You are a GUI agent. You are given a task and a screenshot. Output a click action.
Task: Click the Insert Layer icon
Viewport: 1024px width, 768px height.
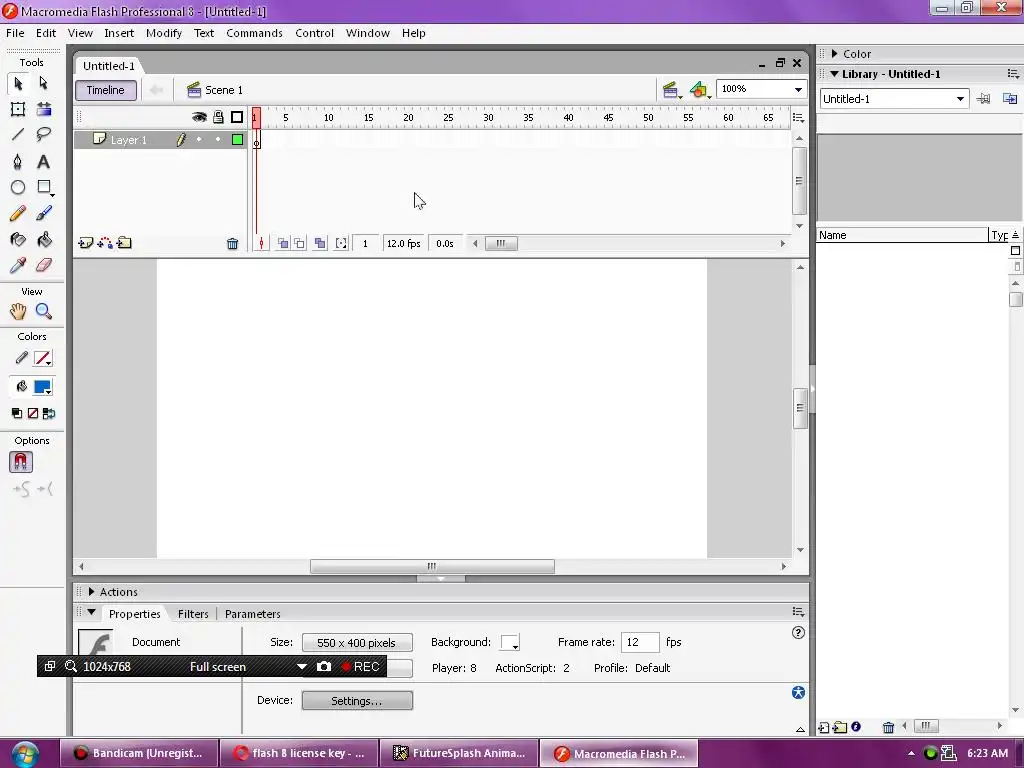point(86,243)
